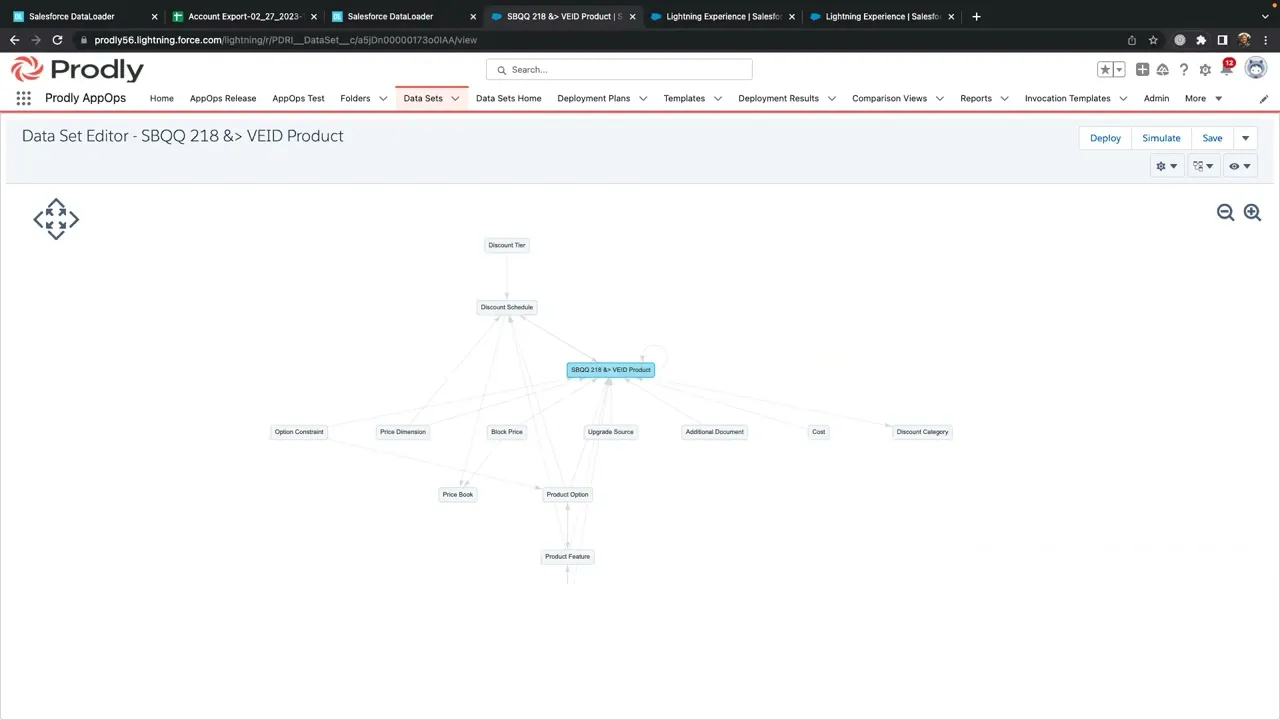Open the AppOps Test tab
This screenshot has height=720, width=1280.
(x=298, y=98)
